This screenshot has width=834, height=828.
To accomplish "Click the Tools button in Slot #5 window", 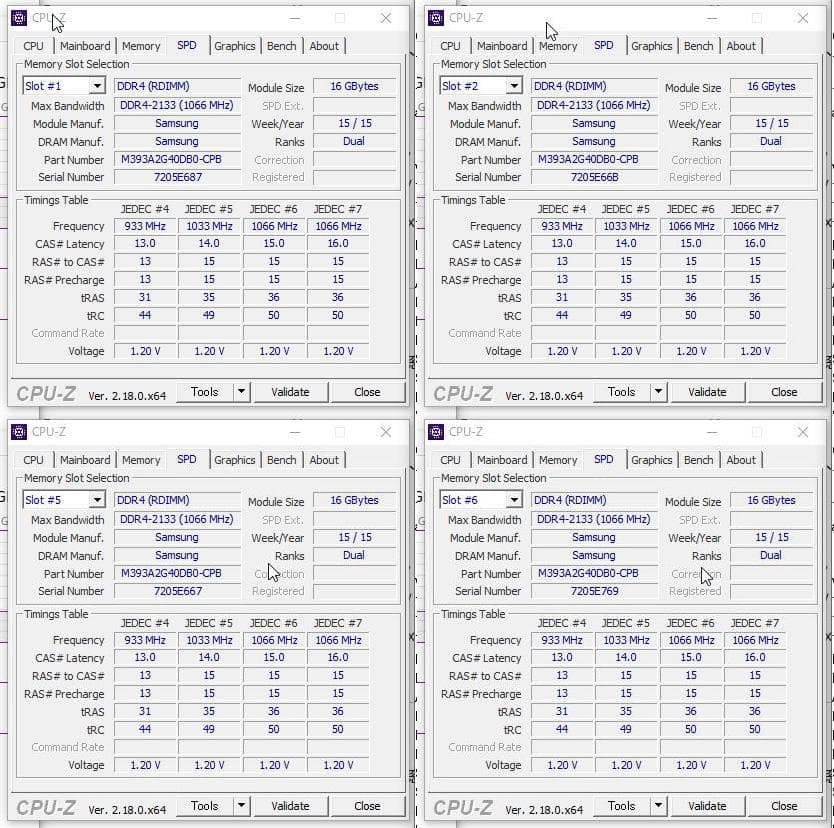I will coord(208,806).
